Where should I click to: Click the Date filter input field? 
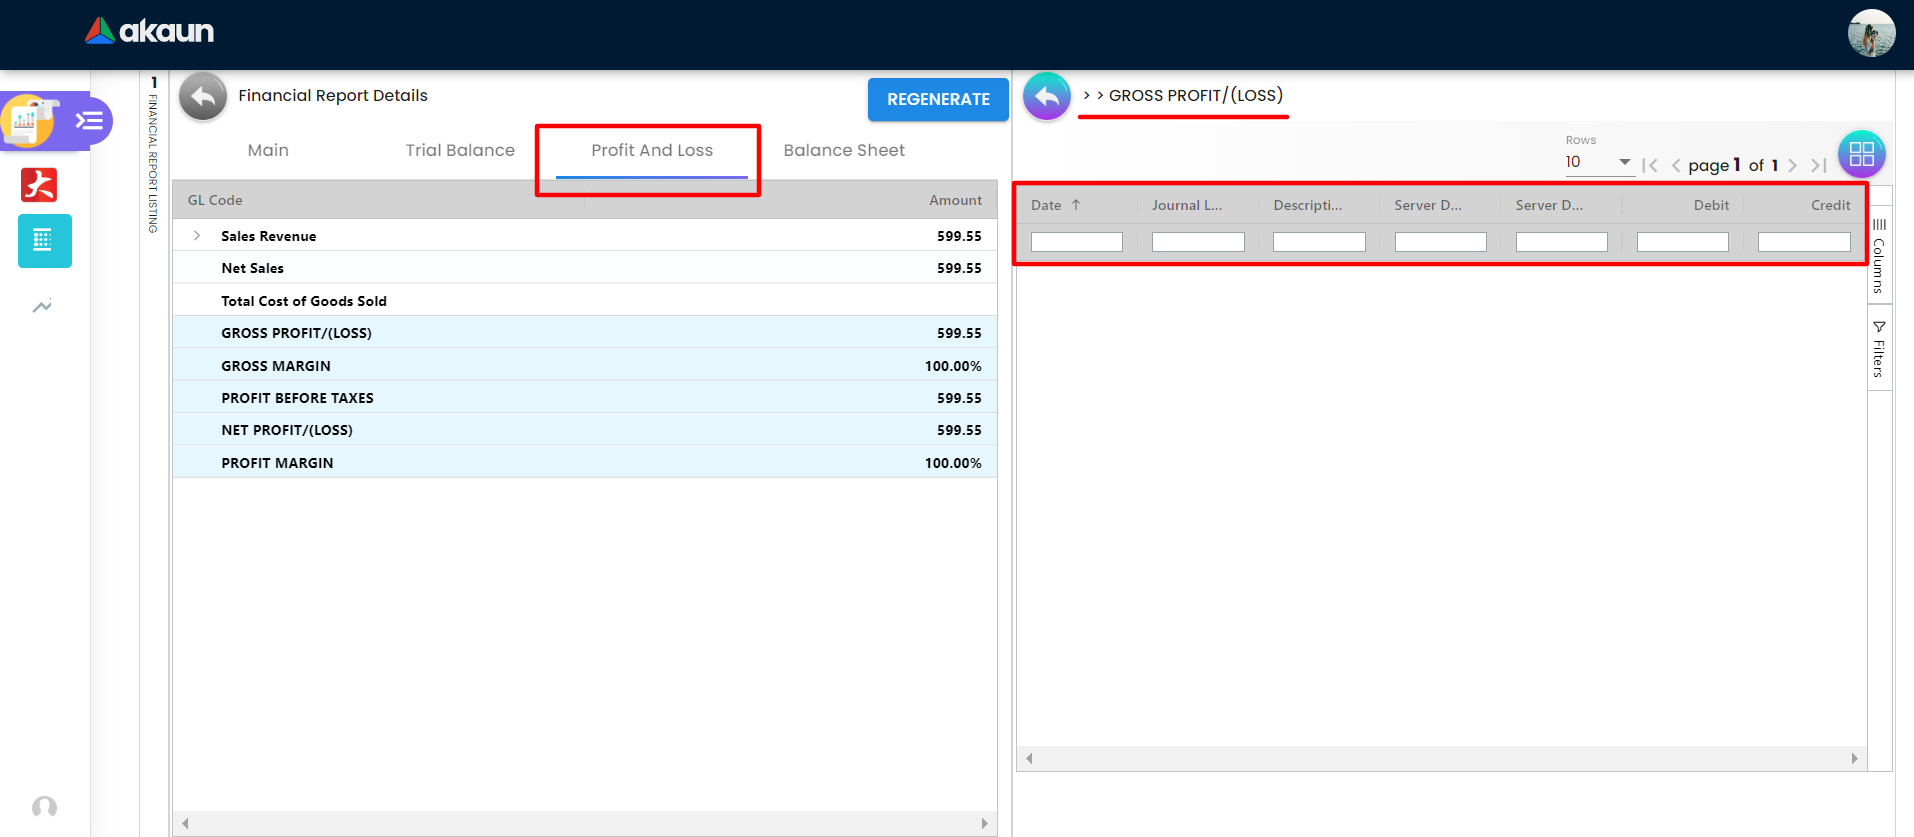[1077, 242]
